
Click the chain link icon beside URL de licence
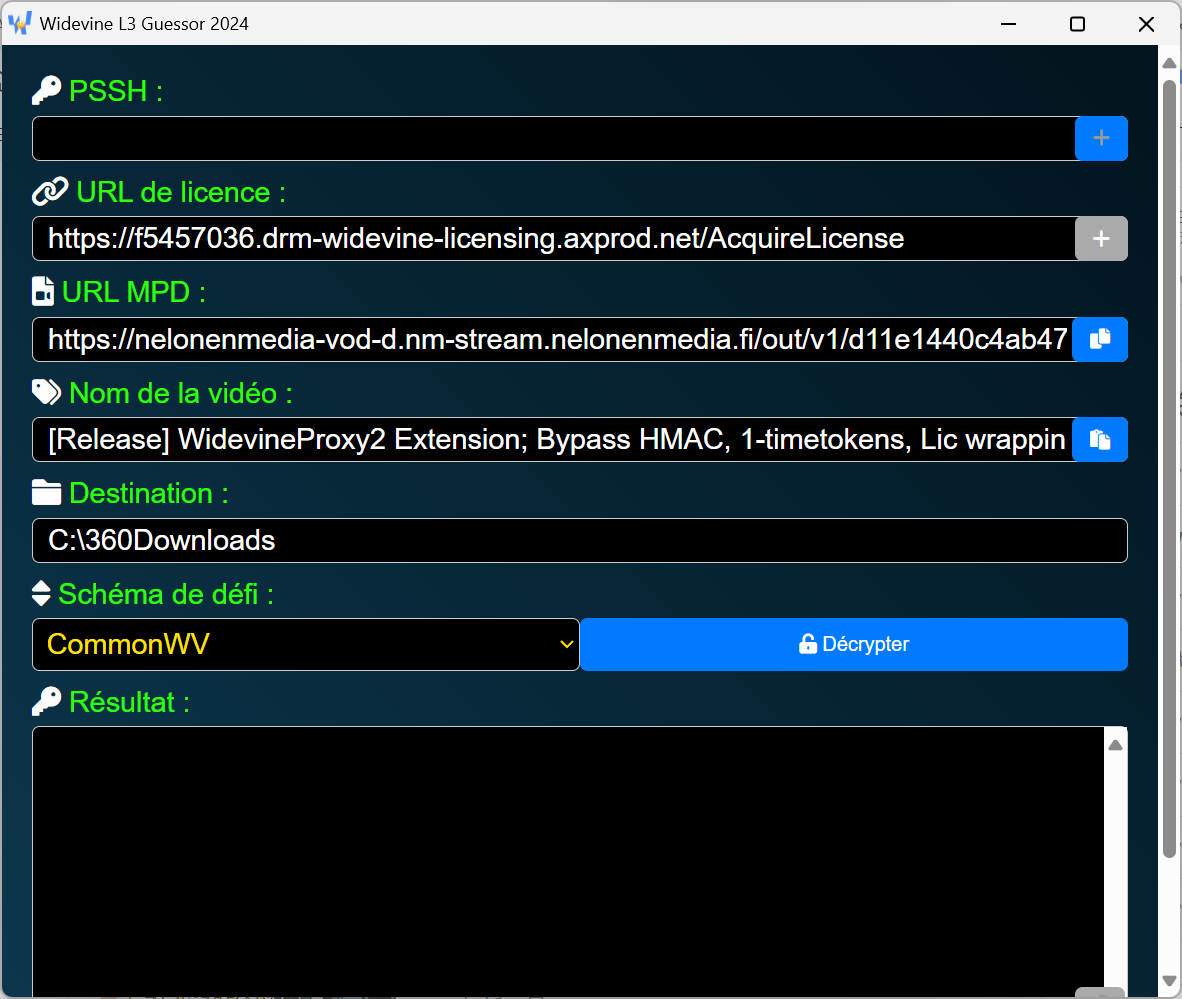point(50,192)
